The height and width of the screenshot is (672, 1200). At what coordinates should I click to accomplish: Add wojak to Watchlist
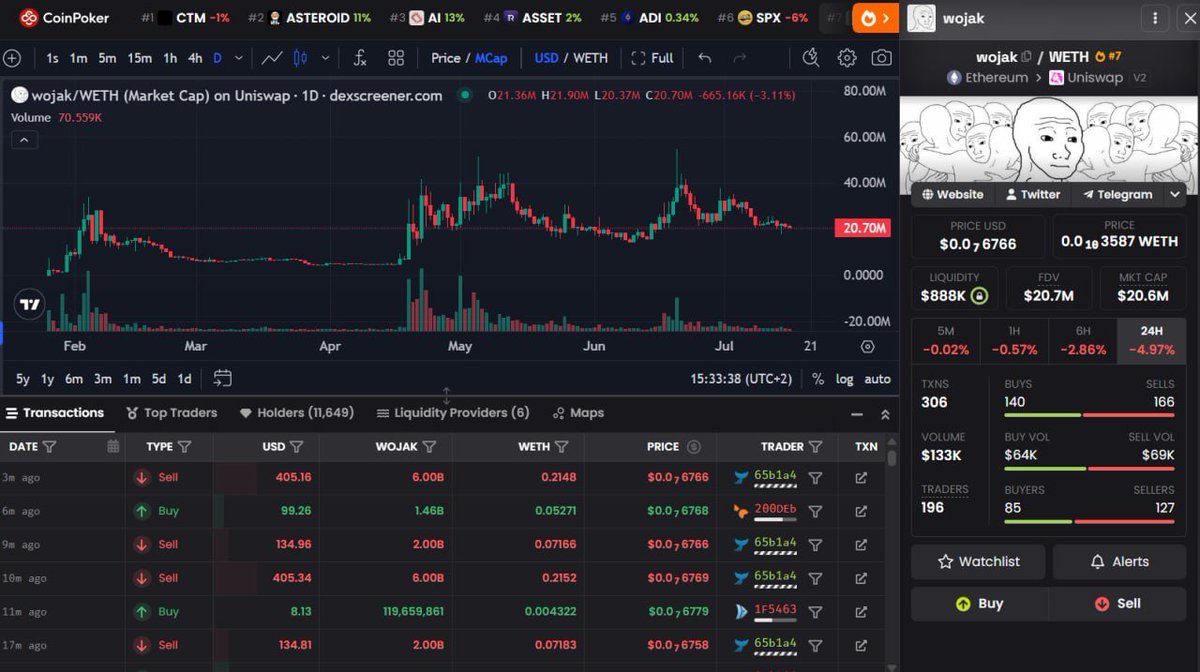point(978,562)
